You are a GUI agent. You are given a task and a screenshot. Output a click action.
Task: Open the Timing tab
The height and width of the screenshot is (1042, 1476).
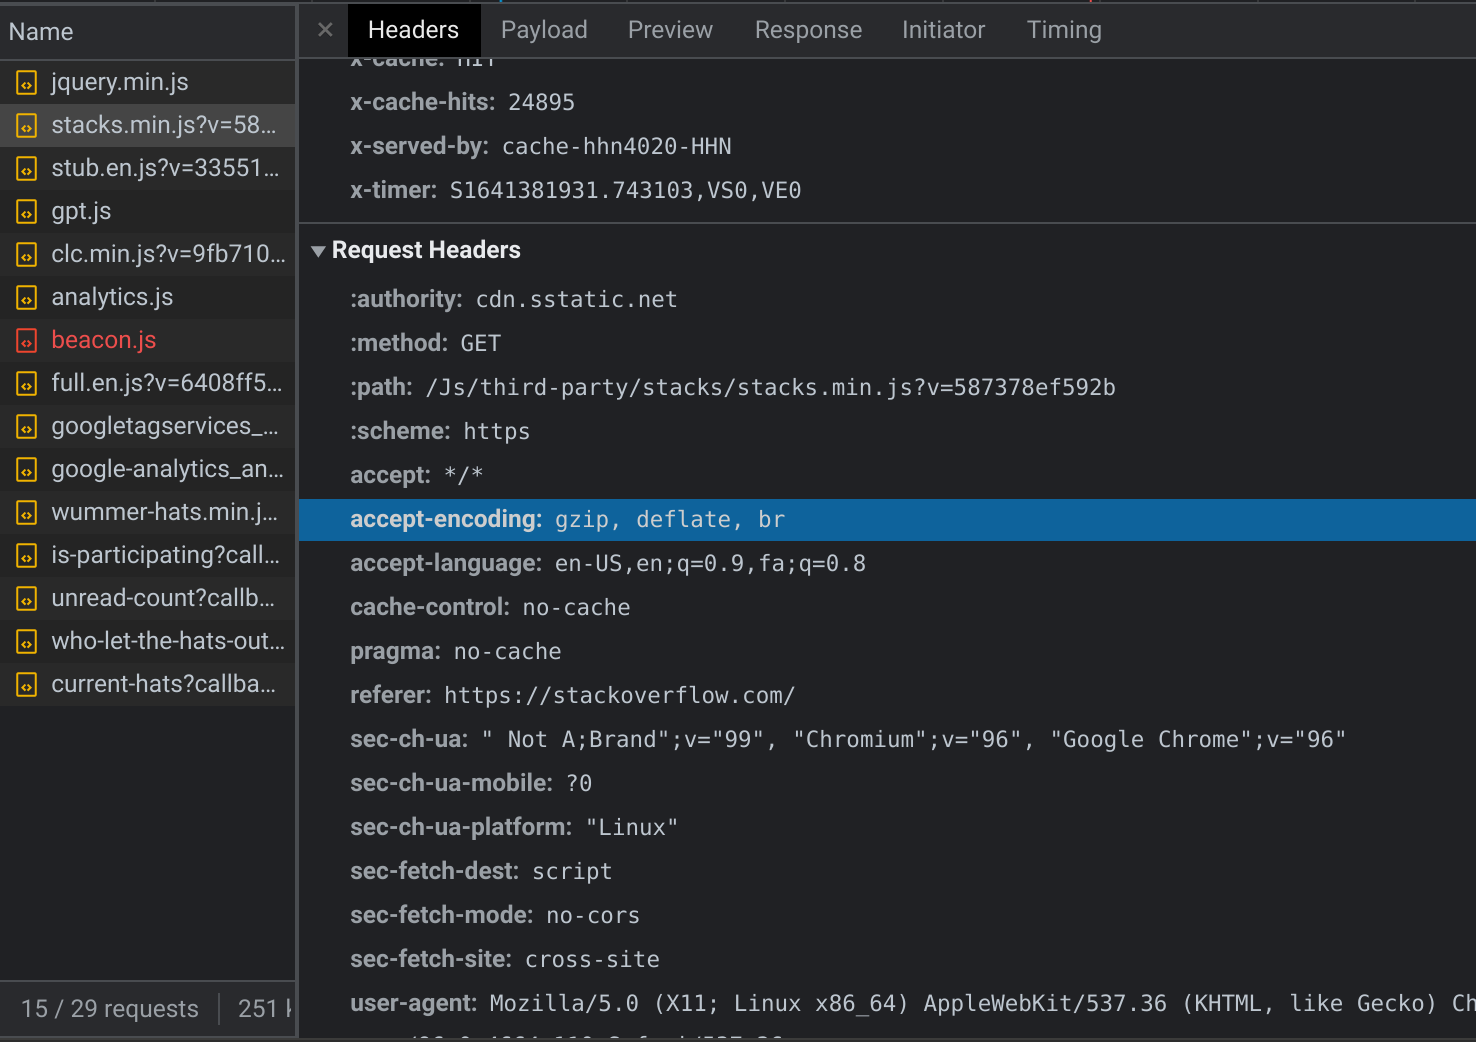1064,30
